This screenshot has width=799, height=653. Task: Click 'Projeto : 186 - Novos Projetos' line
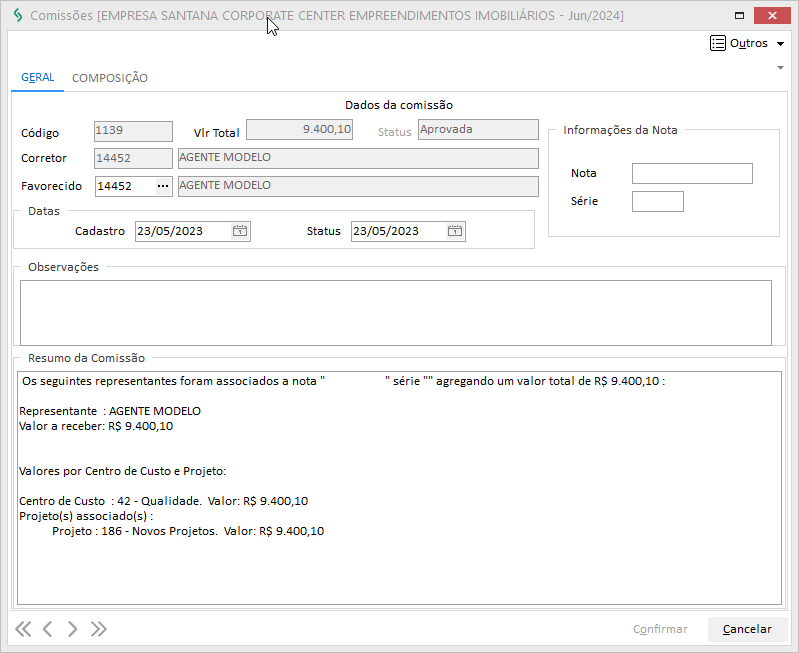188,531
